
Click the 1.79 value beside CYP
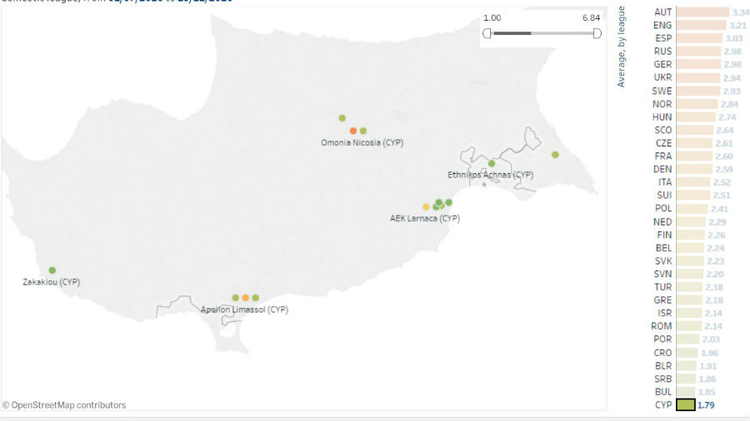pyautogui.click(x=706, y=405)
